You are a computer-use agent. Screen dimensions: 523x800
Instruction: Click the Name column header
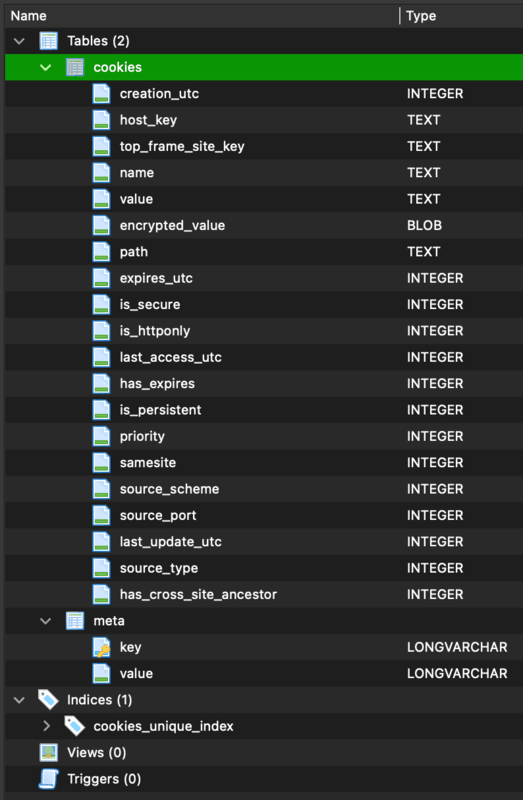point(202,16)
